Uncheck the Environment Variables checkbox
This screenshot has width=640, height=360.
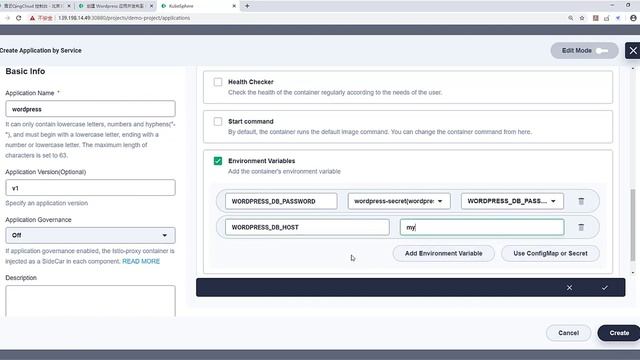[x=218, y=161]
